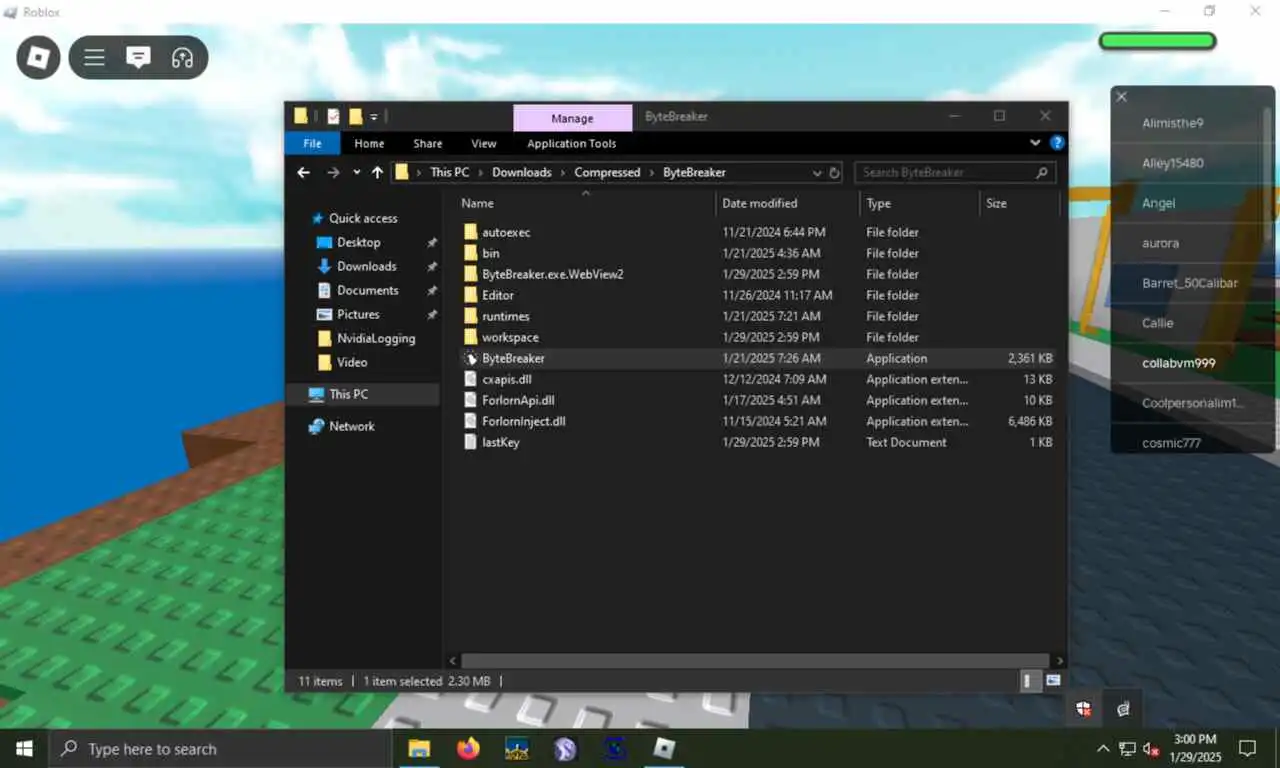Click Compressed in the address breadcrumb
This screenshot has width=1280, height=768.
click(607, 172)
